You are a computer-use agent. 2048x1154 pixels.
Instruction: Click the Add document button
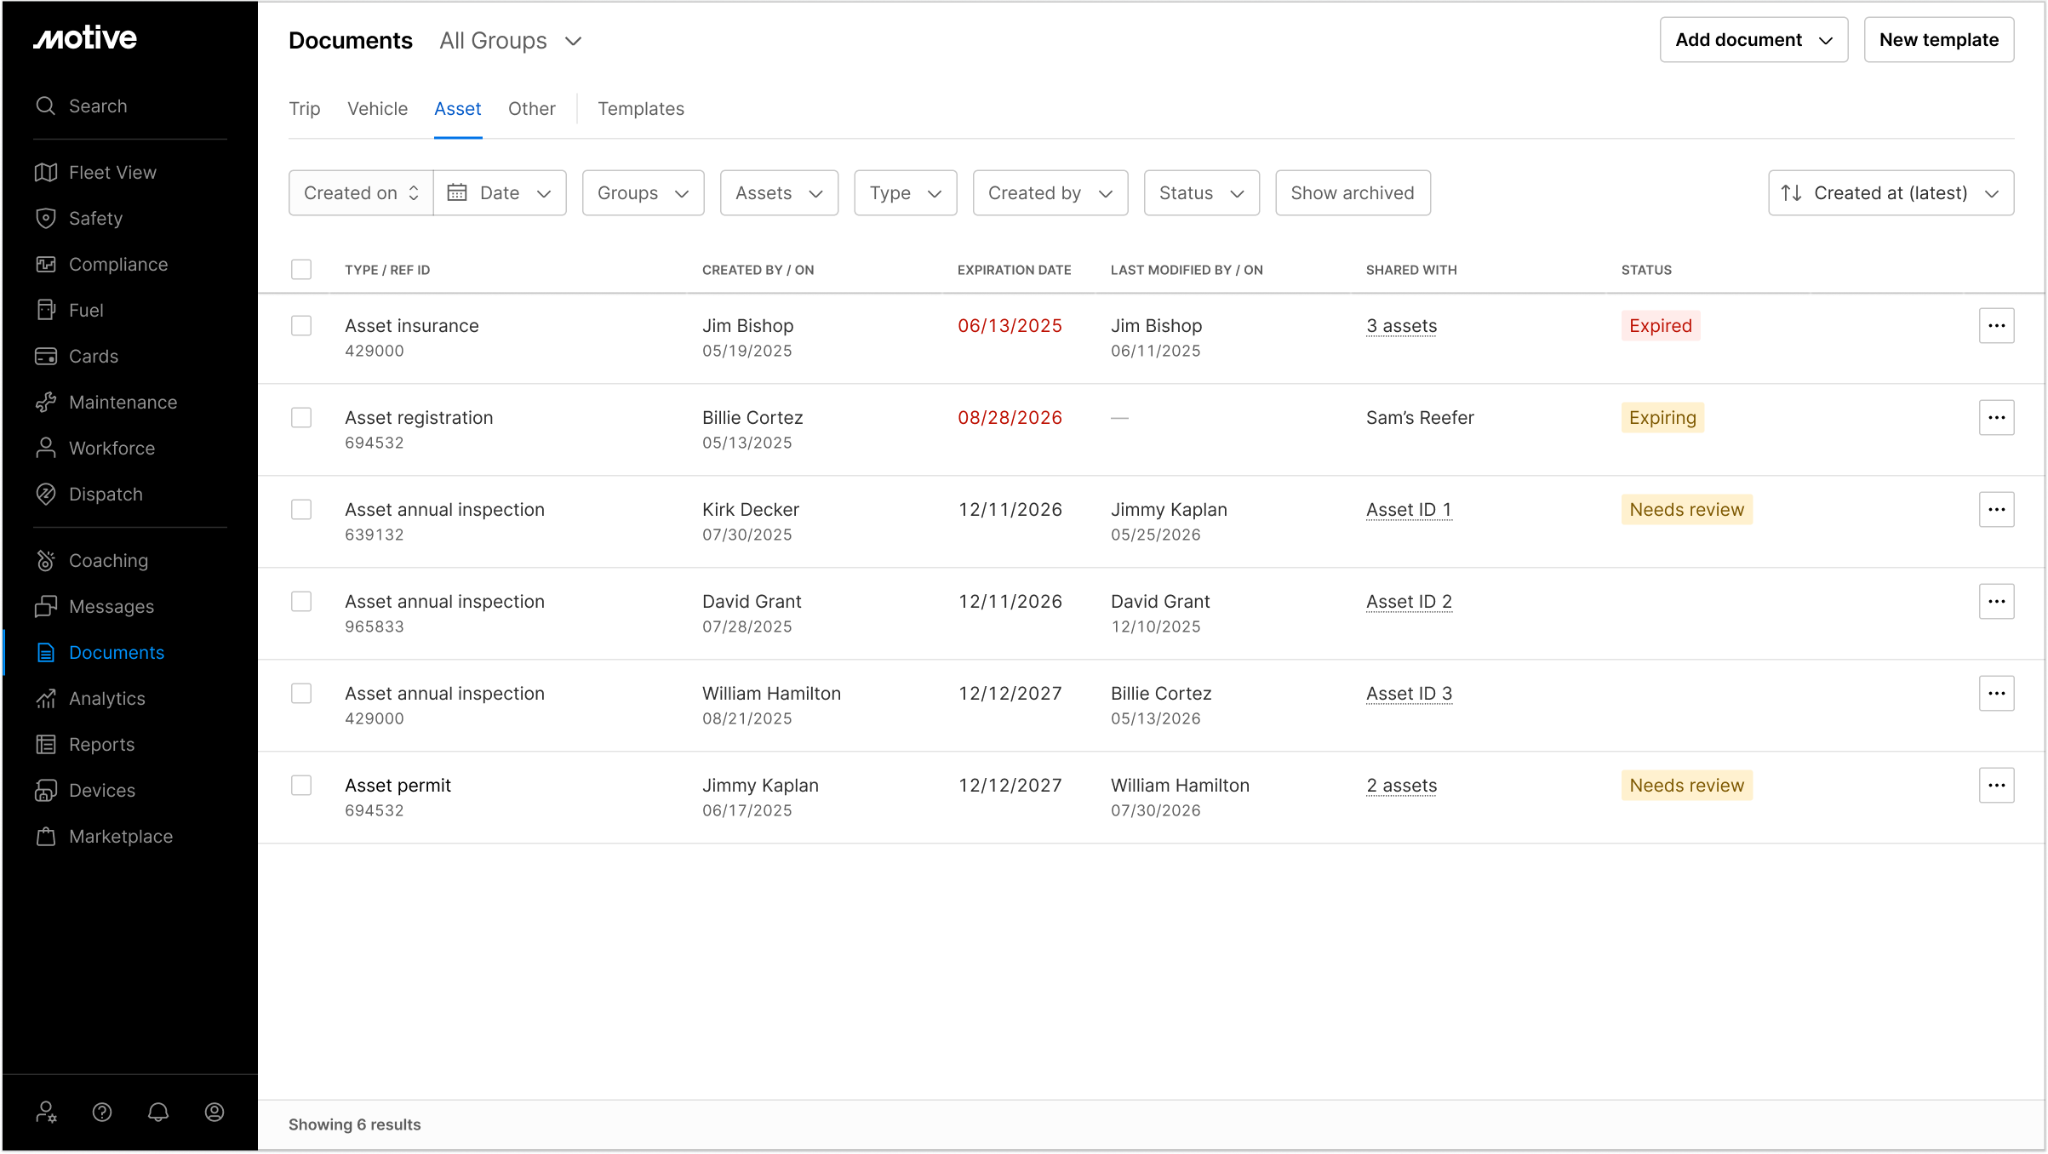[1753, 40]
